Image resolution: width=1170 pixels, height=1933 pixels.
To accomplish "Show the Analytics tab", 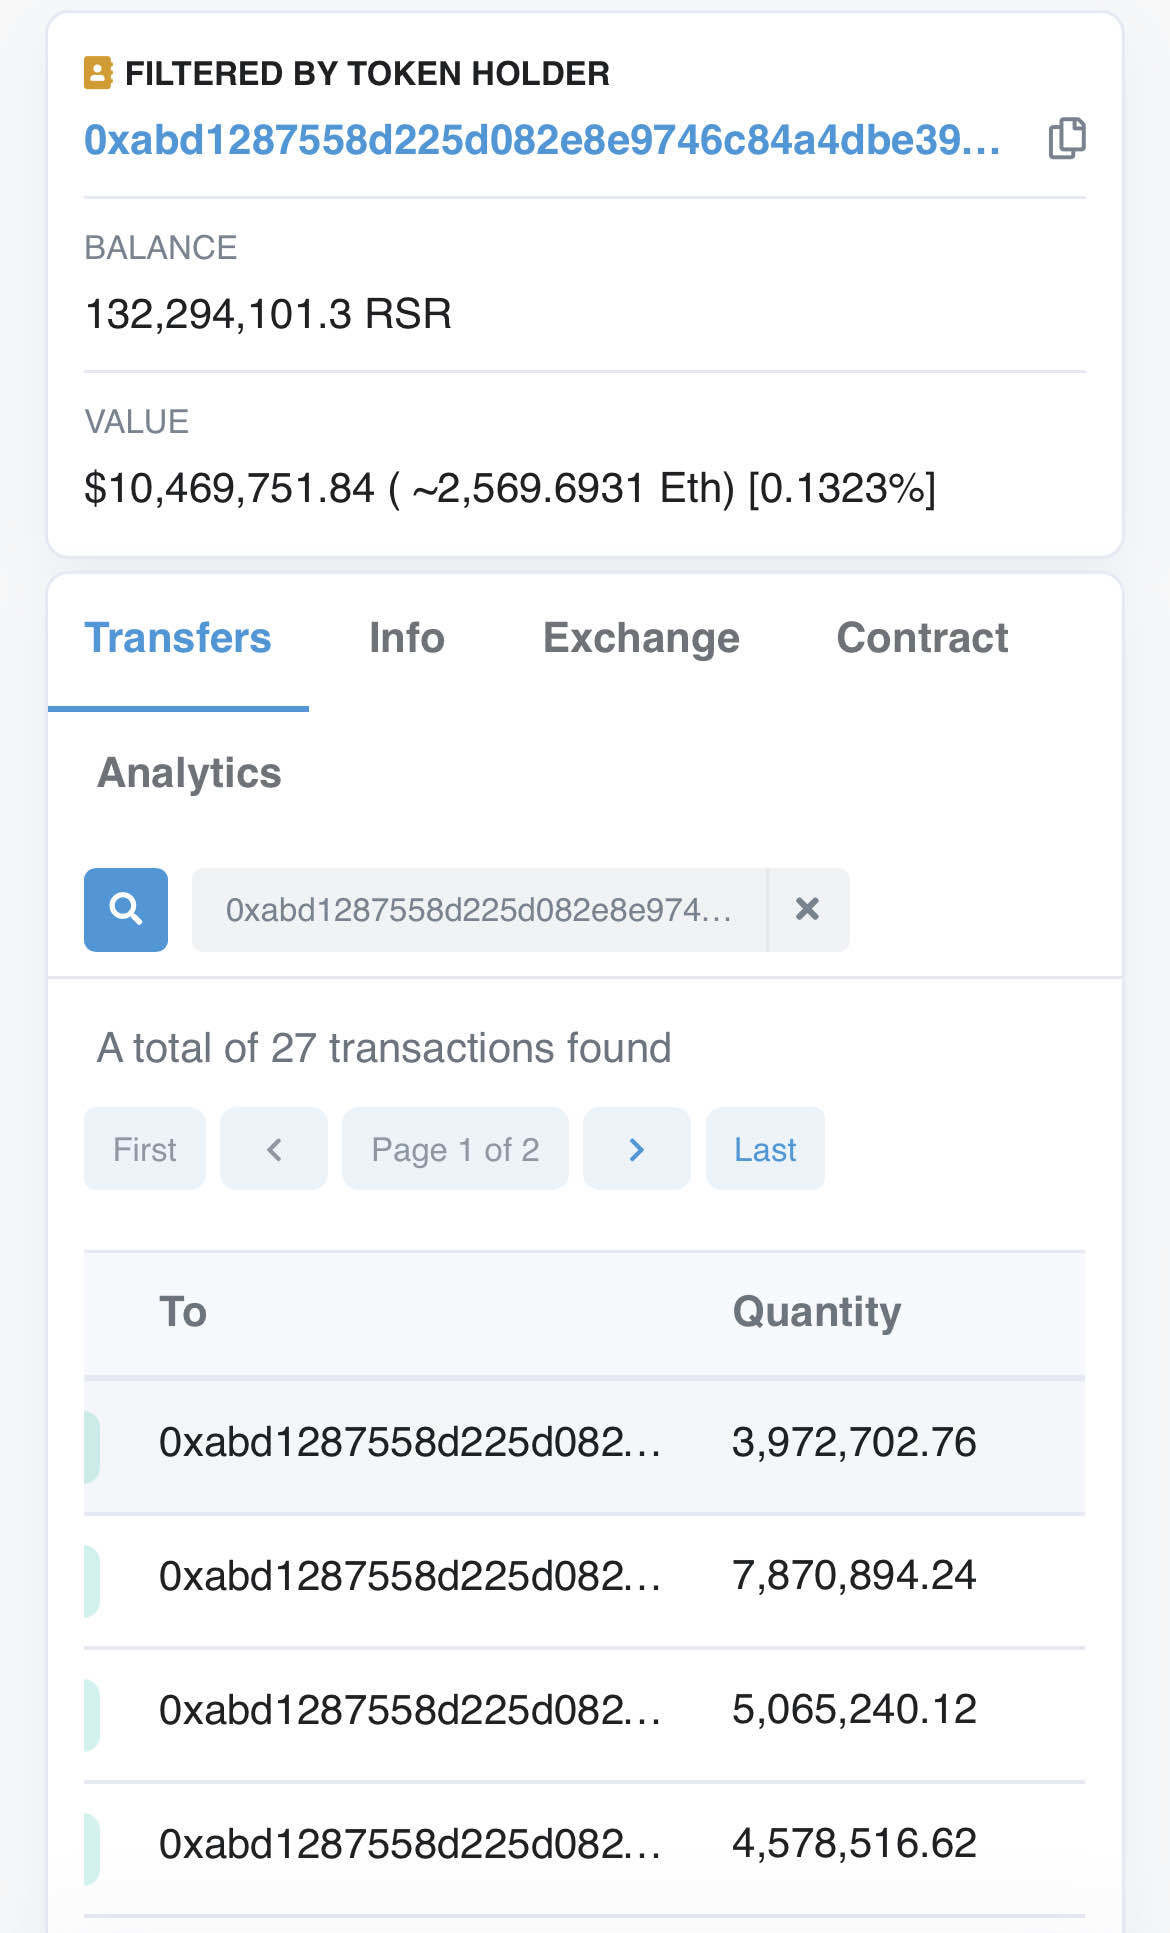I will click(189, 773).
